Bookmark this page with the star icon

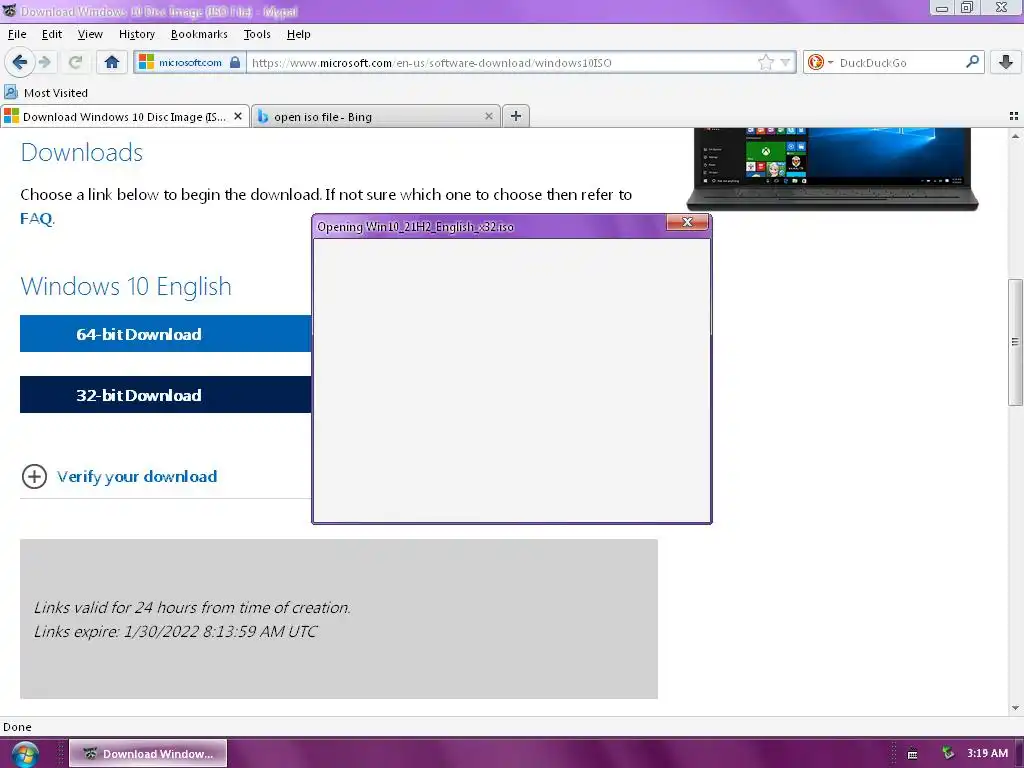tap(765, 62)
